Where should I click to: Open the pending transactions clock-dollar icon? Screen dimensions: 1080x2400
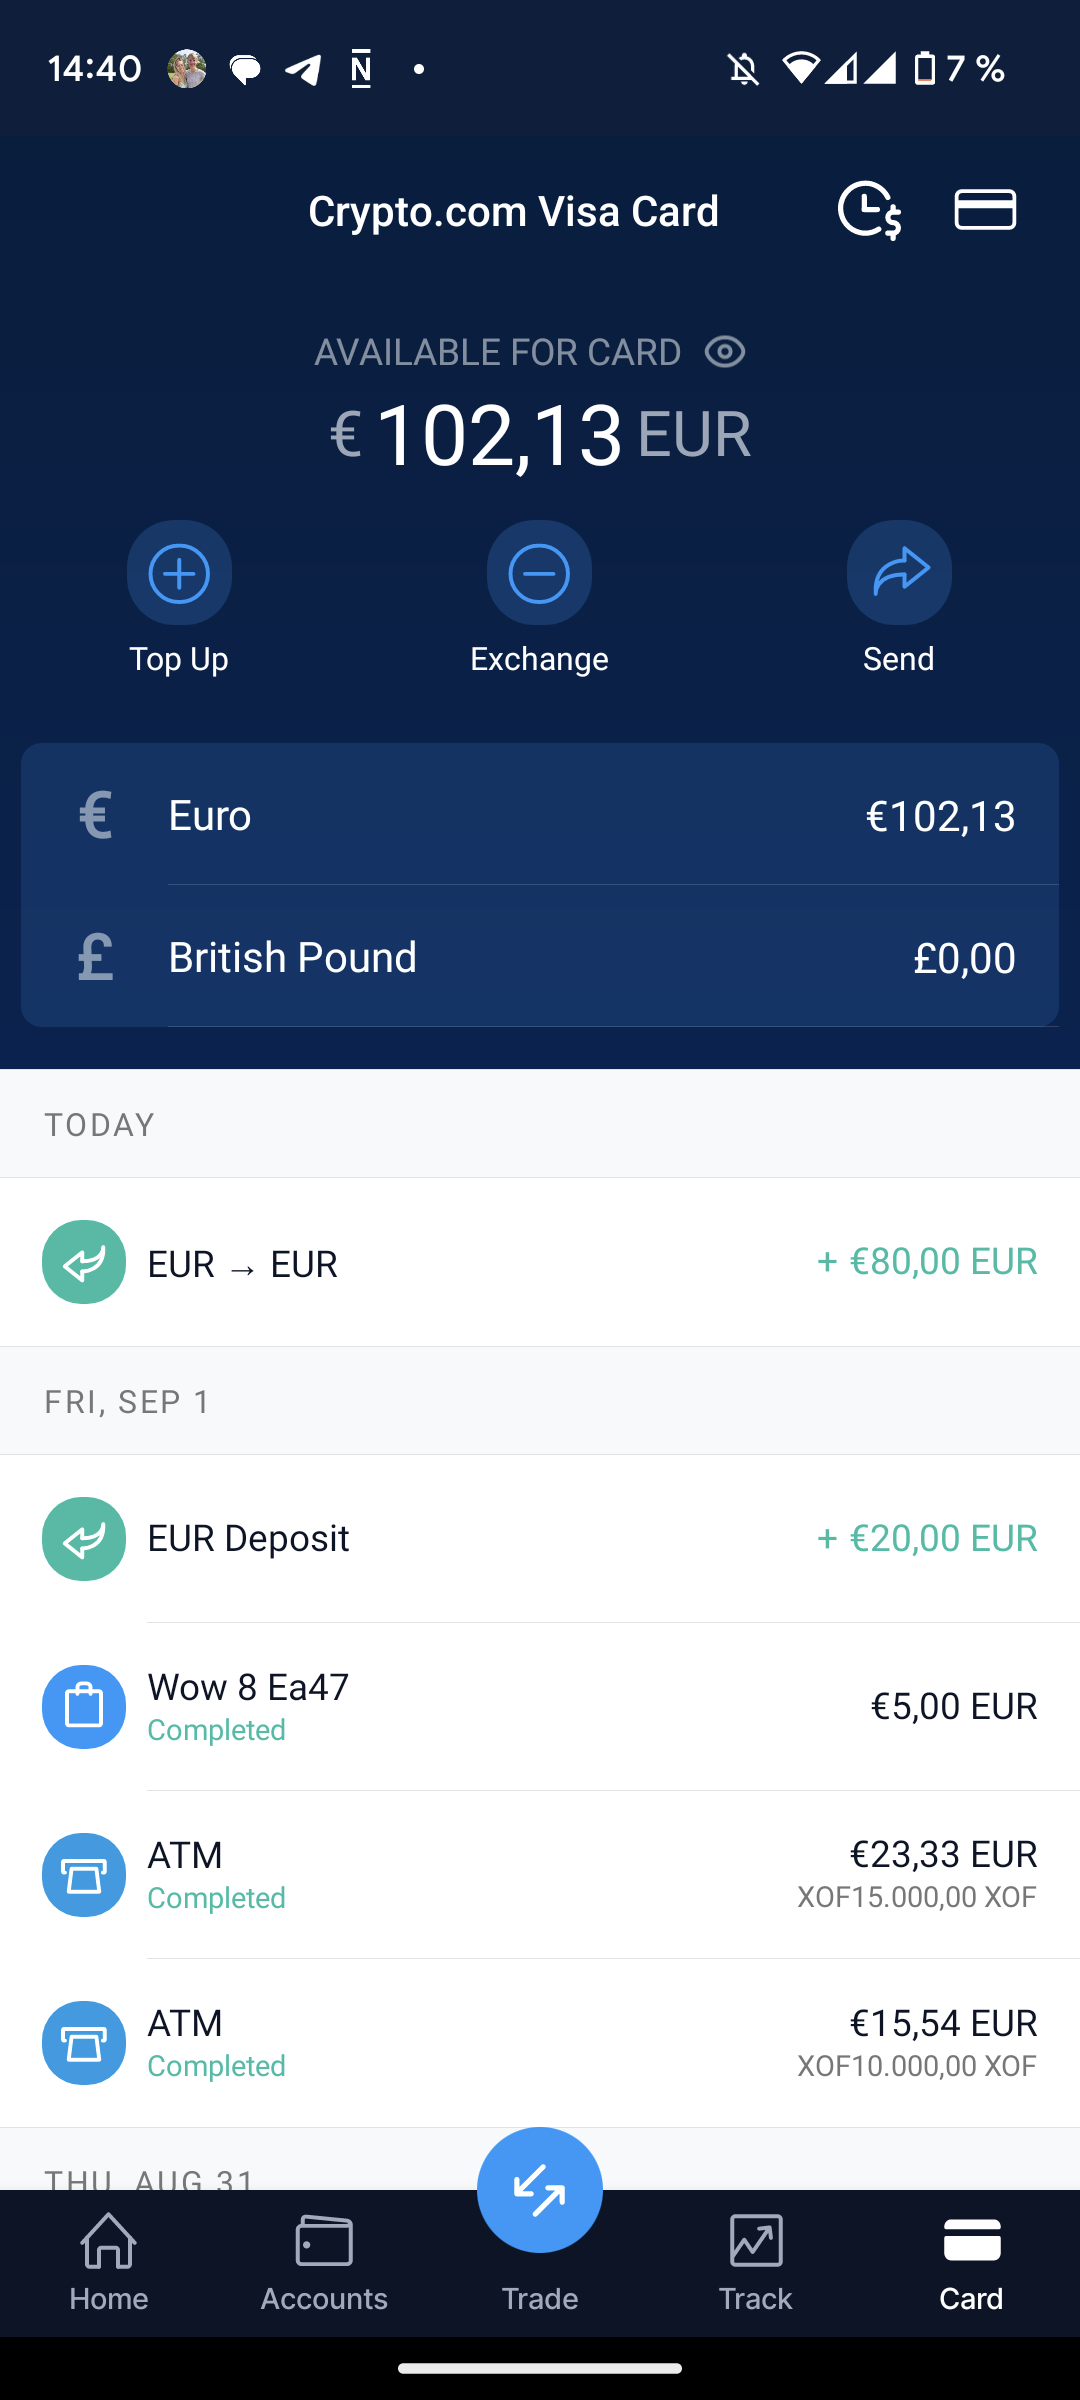point(868,210)
